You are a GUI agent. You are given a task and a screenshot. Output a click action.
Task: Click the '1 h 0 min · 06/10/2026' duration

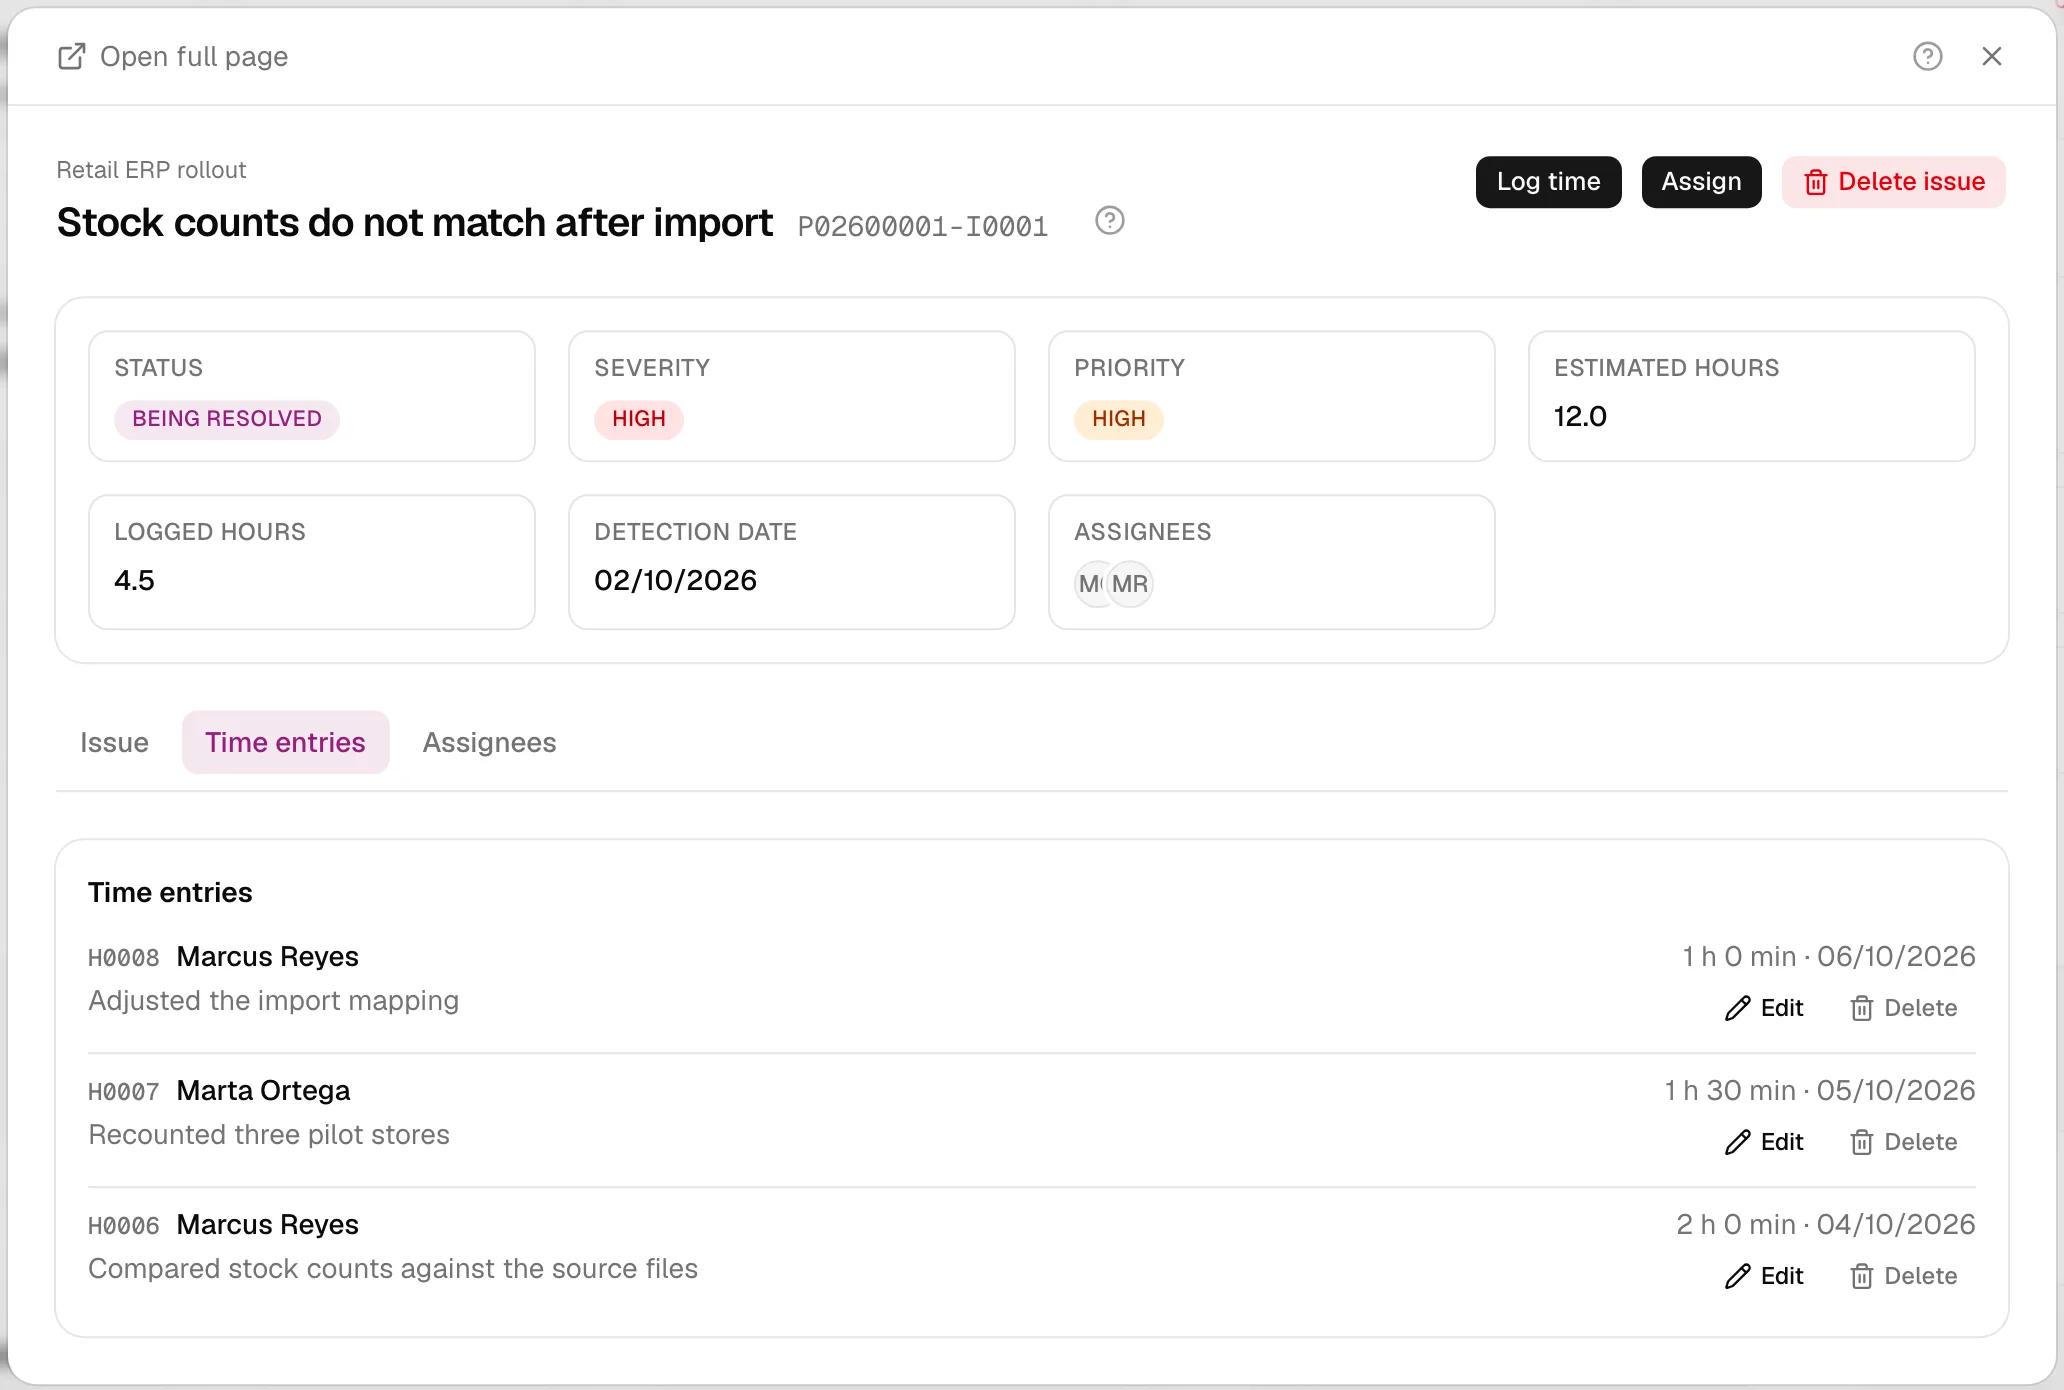tap(1829, 957)
